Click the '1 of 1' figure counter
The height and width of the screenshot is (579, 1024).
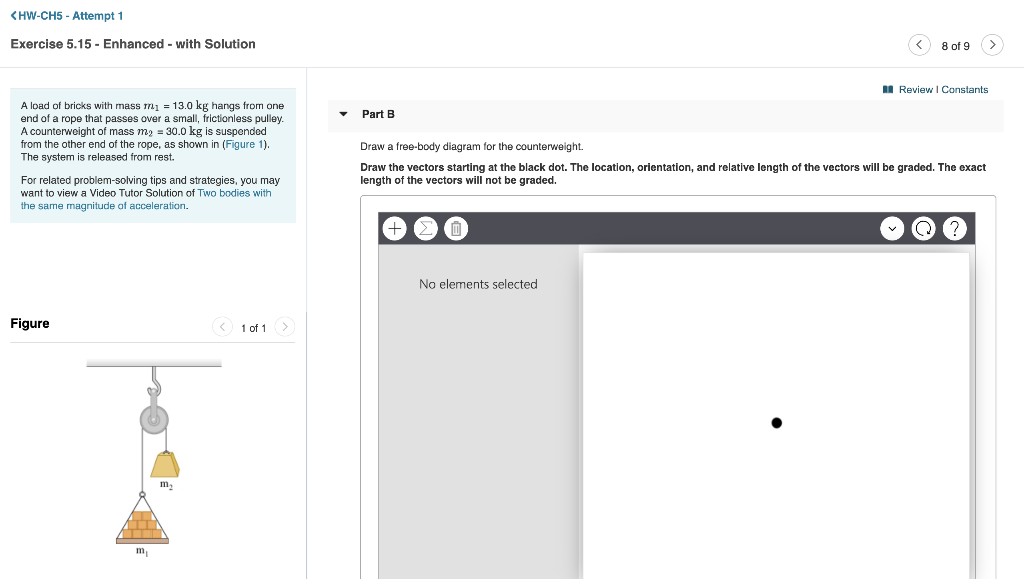pyautogui.click(x=253, y=328)
